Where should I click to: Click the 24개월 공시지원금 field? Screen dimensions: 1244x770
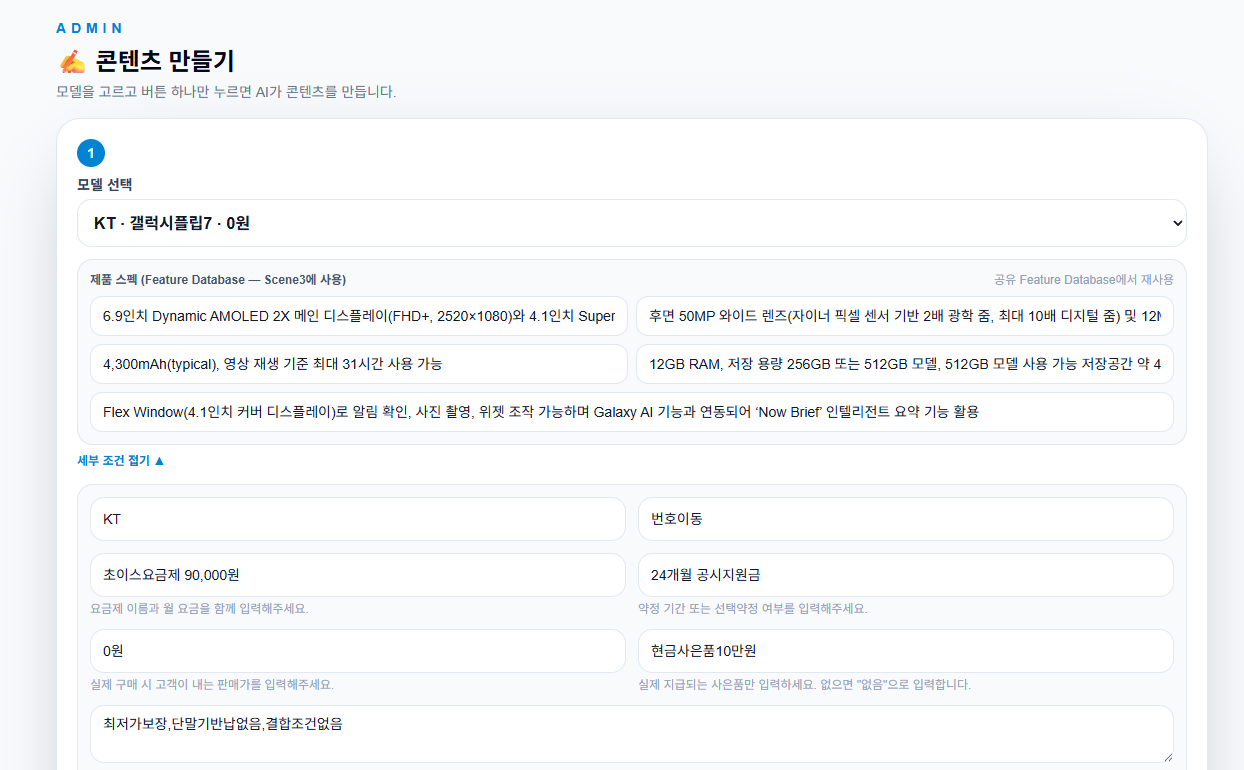point(906,575)
